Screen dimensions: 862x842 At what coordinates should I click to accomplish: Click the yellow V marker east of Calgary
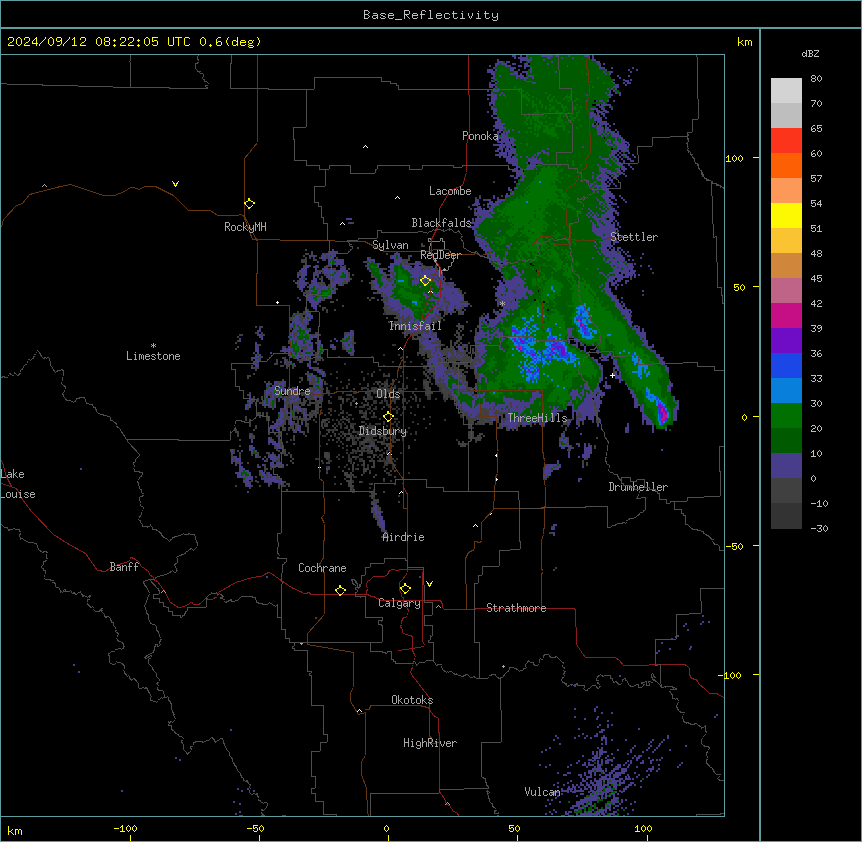pos(429,584)
